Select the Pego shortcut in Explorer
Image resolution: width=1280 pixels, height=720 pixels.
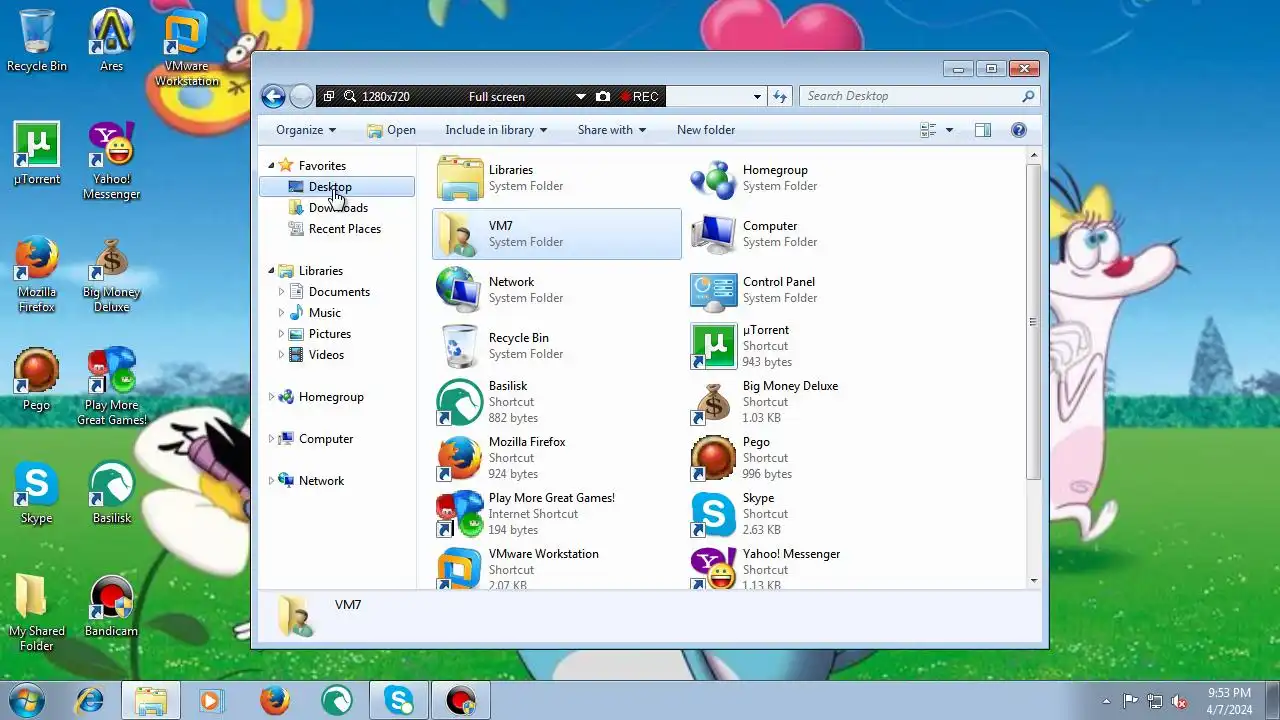(811, 458)
